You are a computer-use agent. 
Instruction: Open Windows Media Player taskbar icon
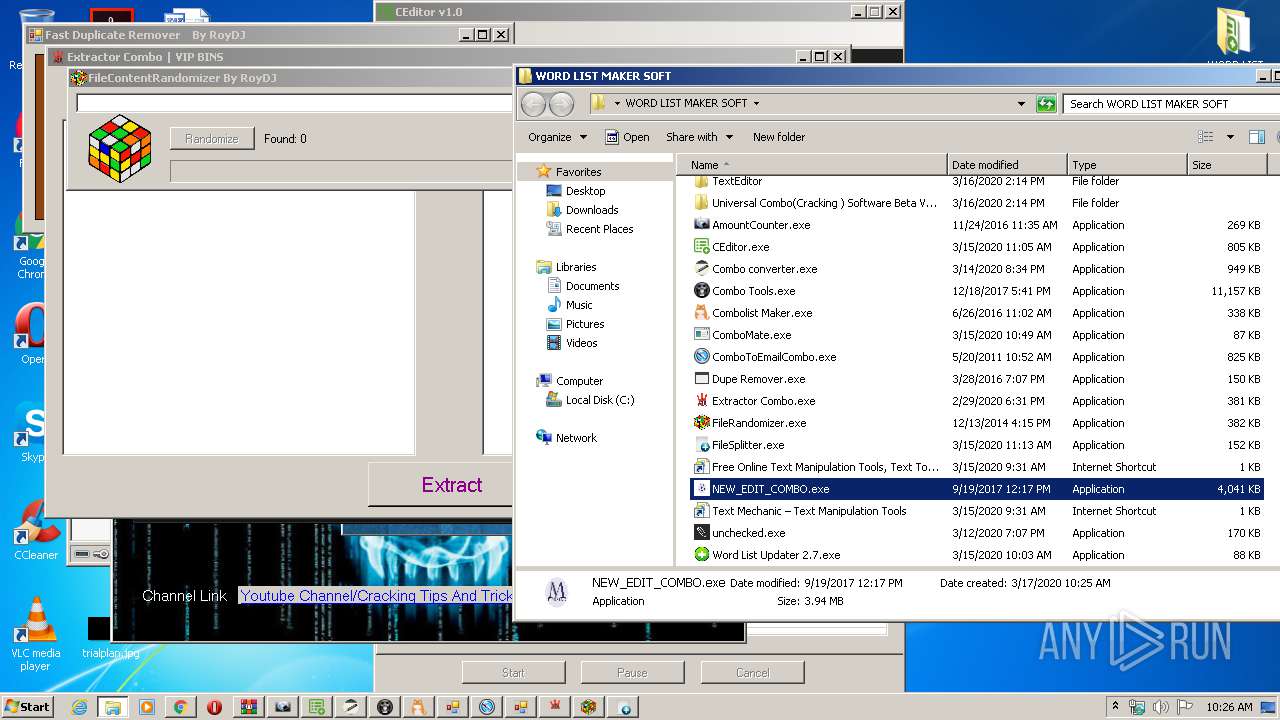tap(147, 707)
